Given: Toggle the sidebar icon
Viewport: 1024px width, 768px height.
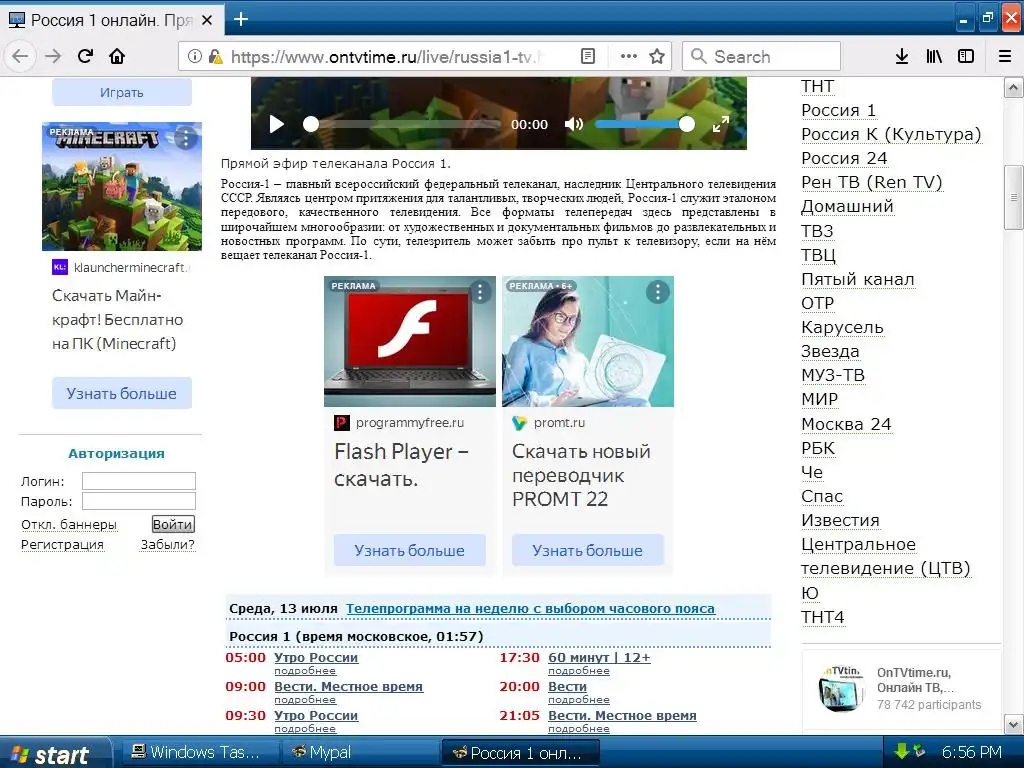Looking at the screenshot, I should (x=966, y=57).
